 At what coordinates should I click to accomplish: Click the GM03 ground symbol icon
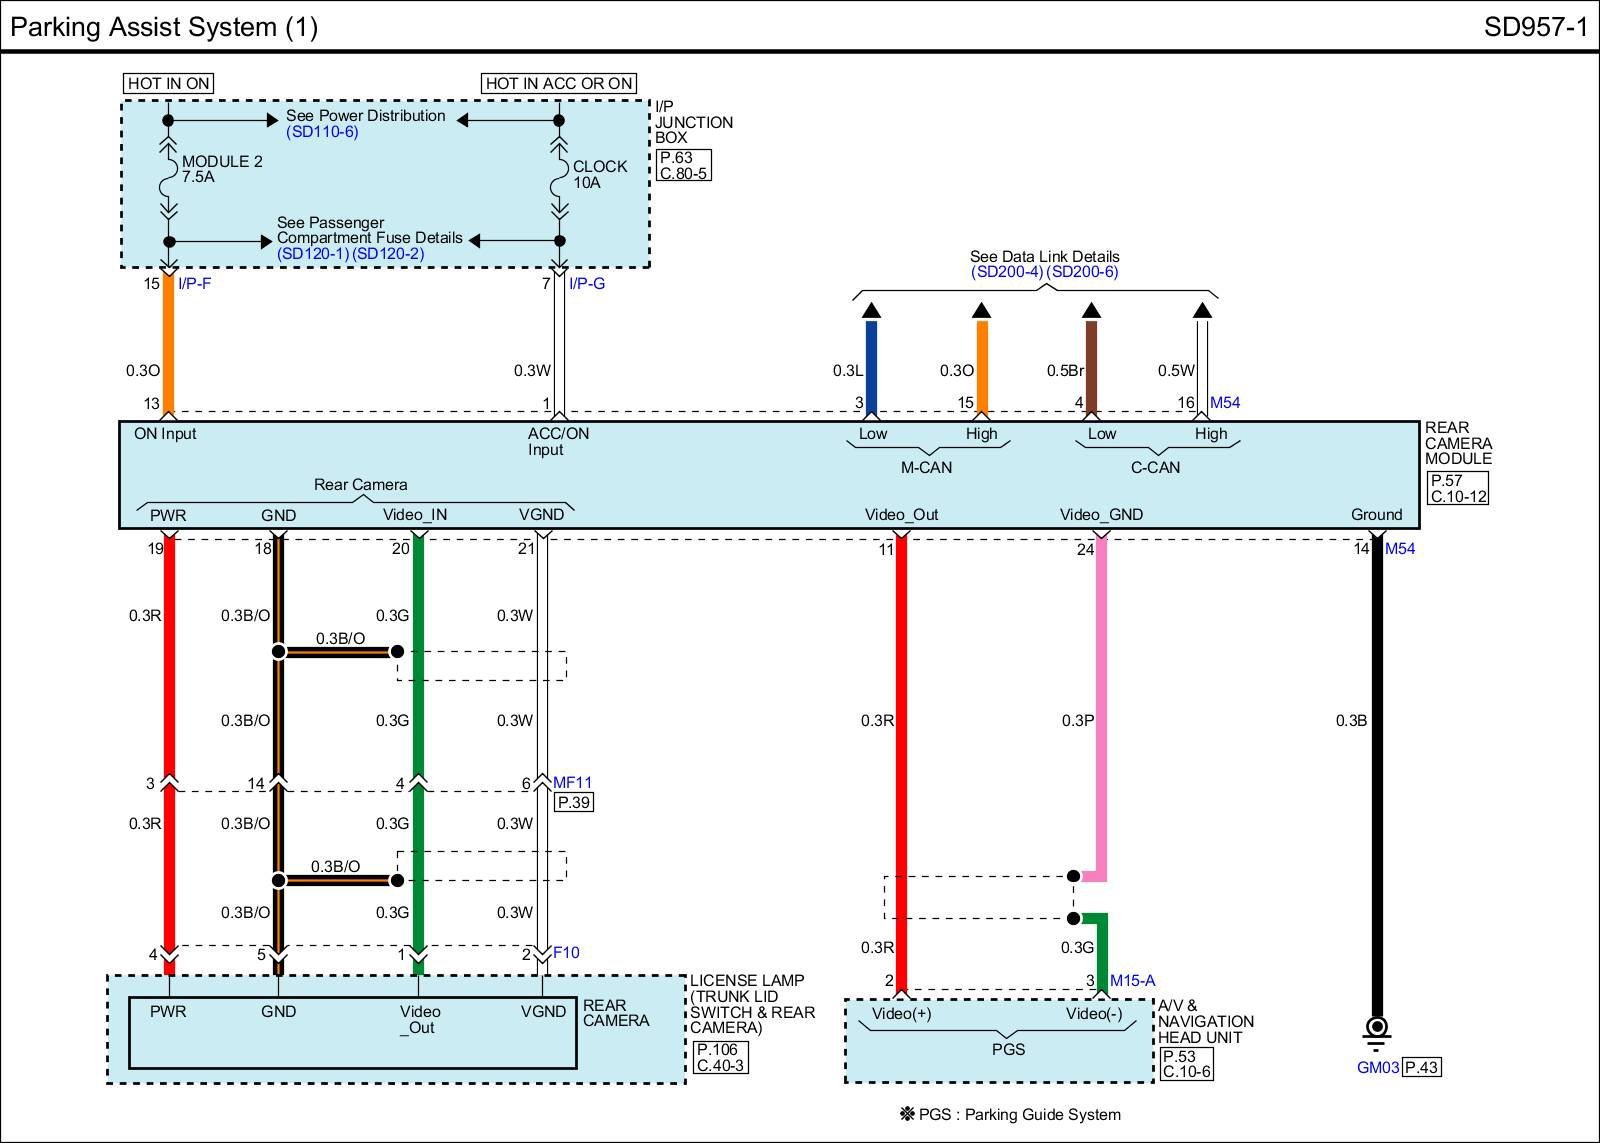1377,1029
